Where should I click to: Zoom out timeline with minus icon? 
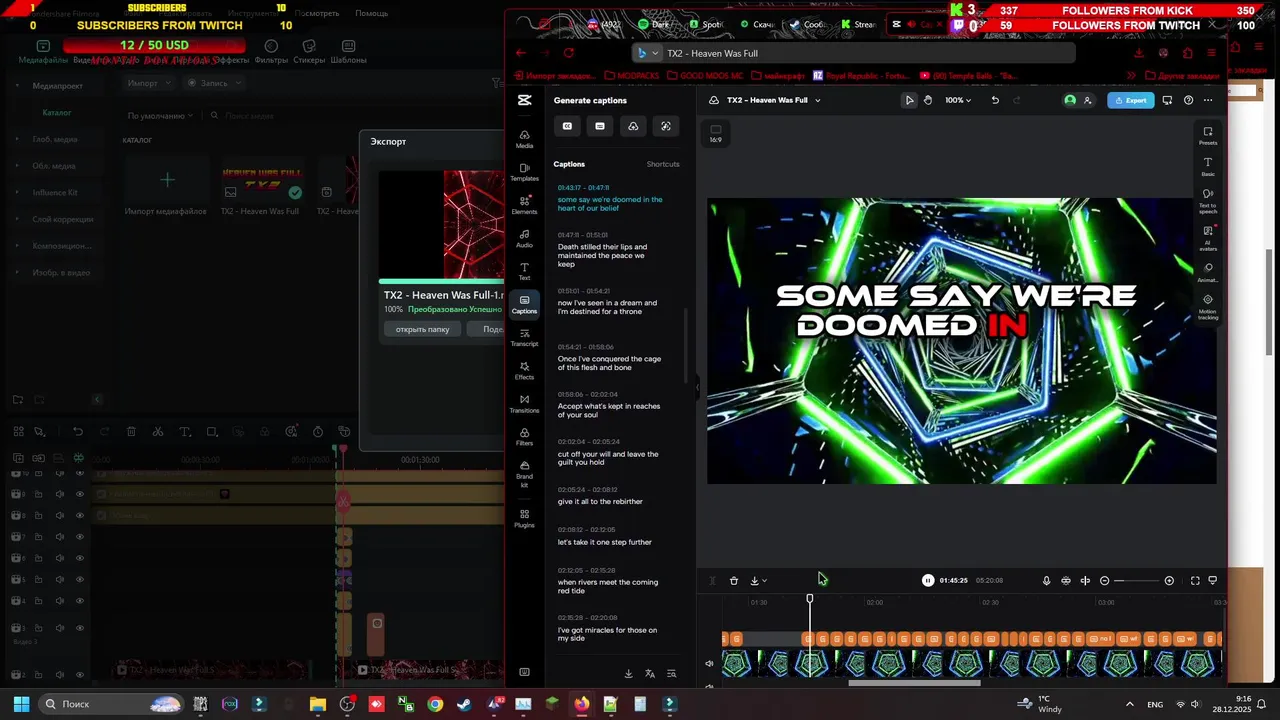pos(1104,581)
